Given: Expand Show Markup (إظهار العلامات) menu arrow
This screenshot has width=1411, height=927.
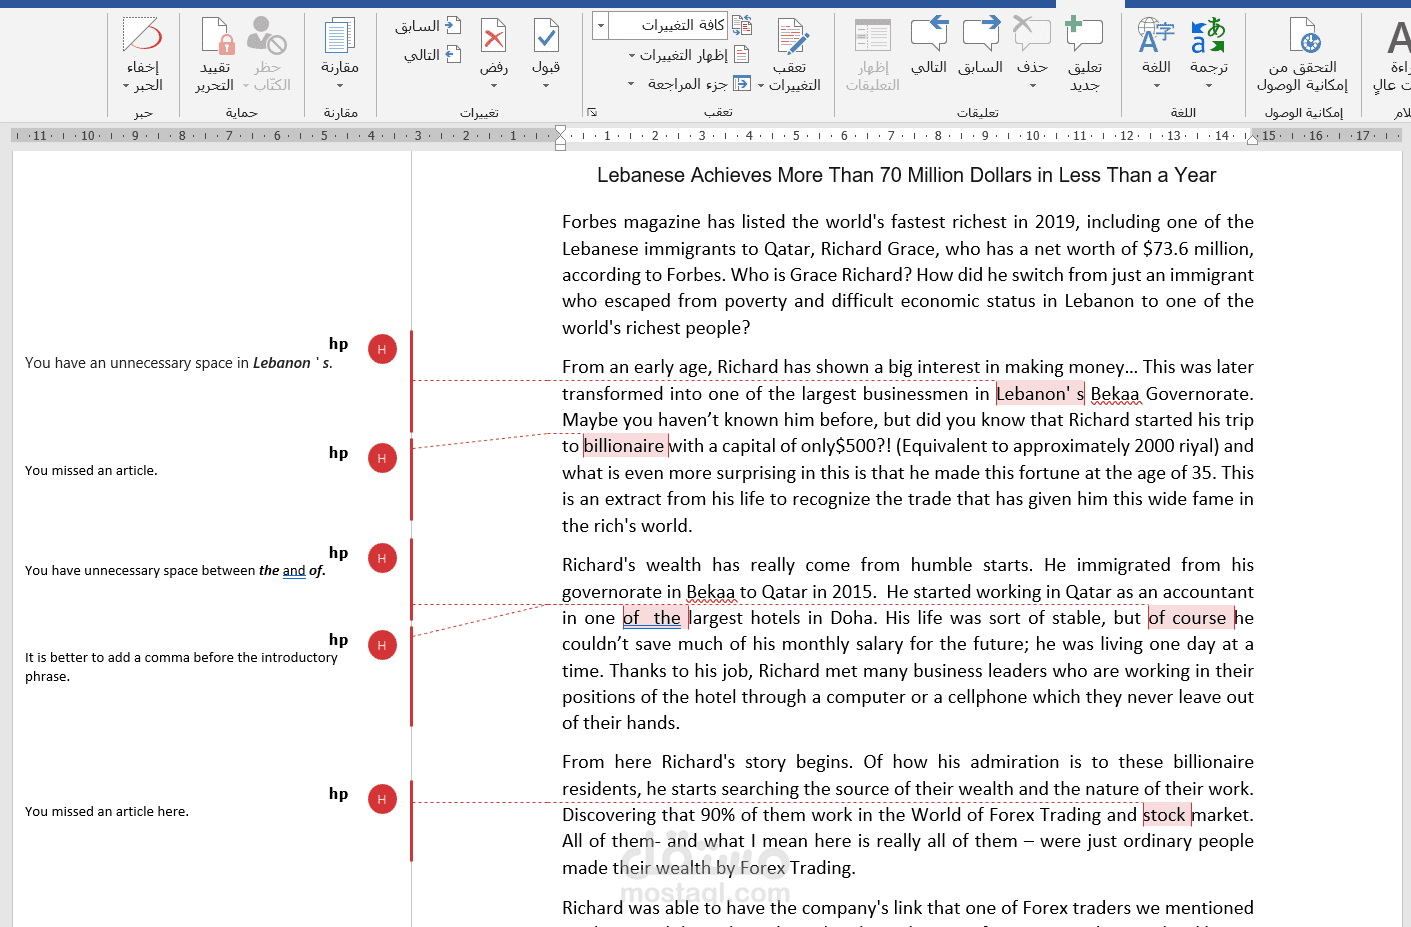Looking at the screenshot, I should pyautogui.click(x=632, y=55).
